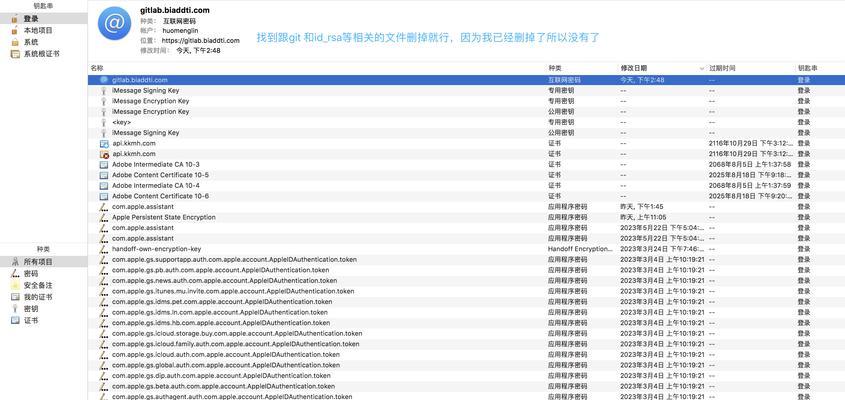Click the key icon beside <key>
Viewport: 845px width, 400px height.
pos(104,122)
